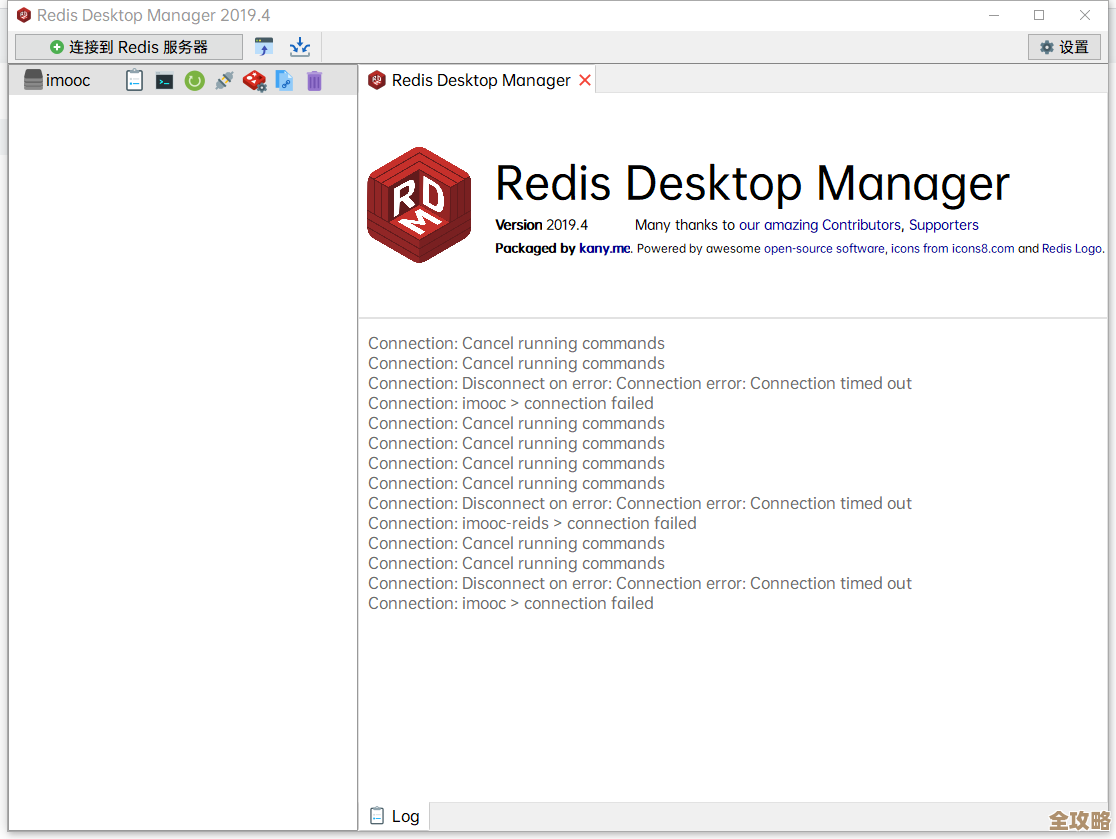Disconnect imooc using the plug icon
1116x839 pixels.
225,81
